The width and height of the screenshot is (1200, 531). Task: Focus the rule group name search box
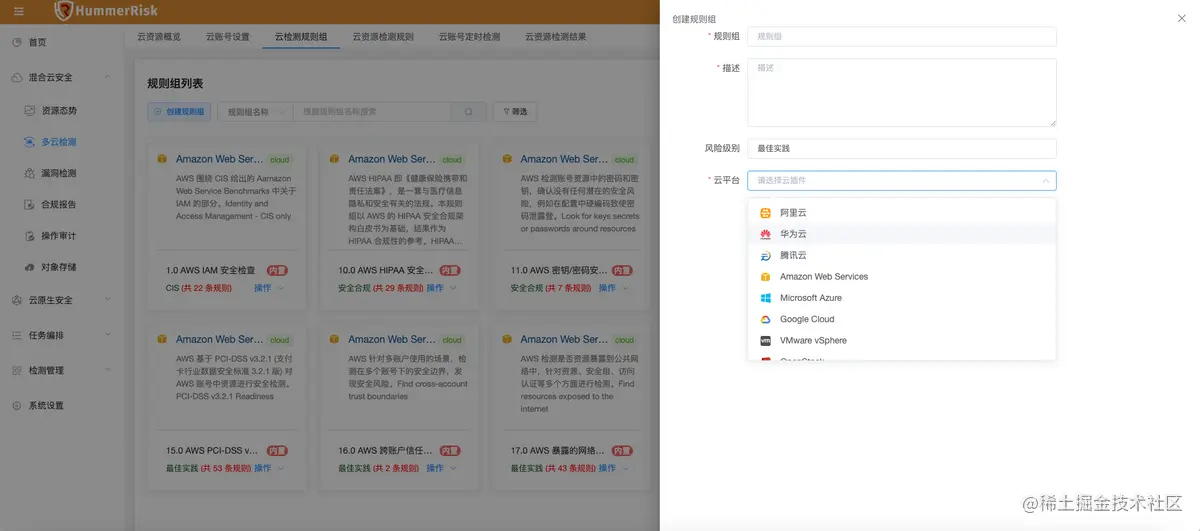(x=371, y=112)
